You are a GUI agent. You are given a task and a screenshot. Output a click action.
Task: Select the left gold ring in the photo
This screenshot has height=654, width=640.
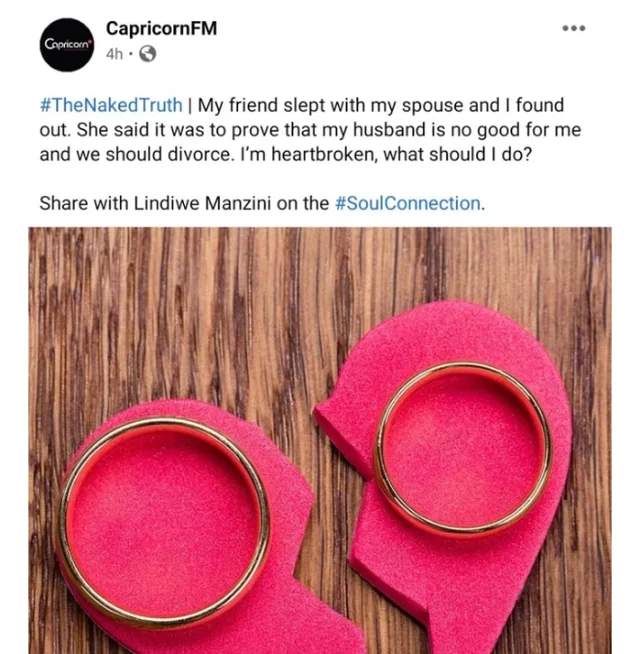click(x=164, y=521)
